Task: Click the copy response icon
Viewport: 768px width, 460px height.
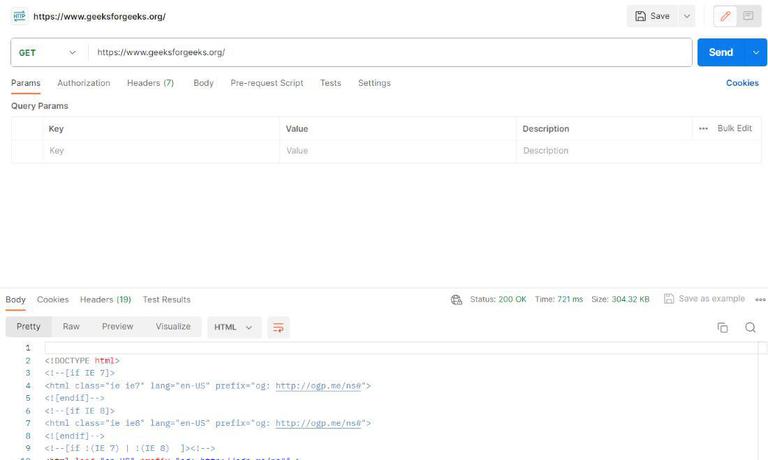Action: tap(722, 327)
